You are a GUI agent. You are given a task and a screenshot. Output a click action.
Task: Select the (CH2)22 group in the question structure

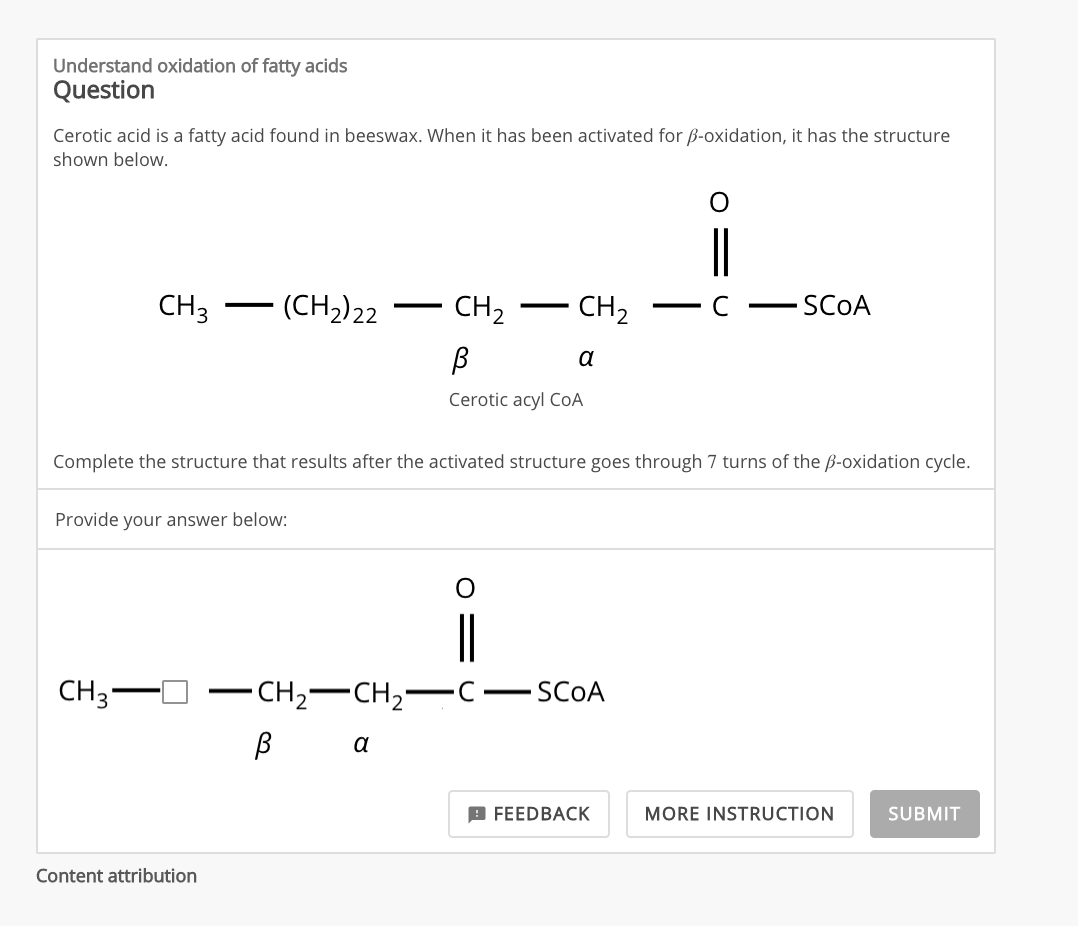point(330,308)
